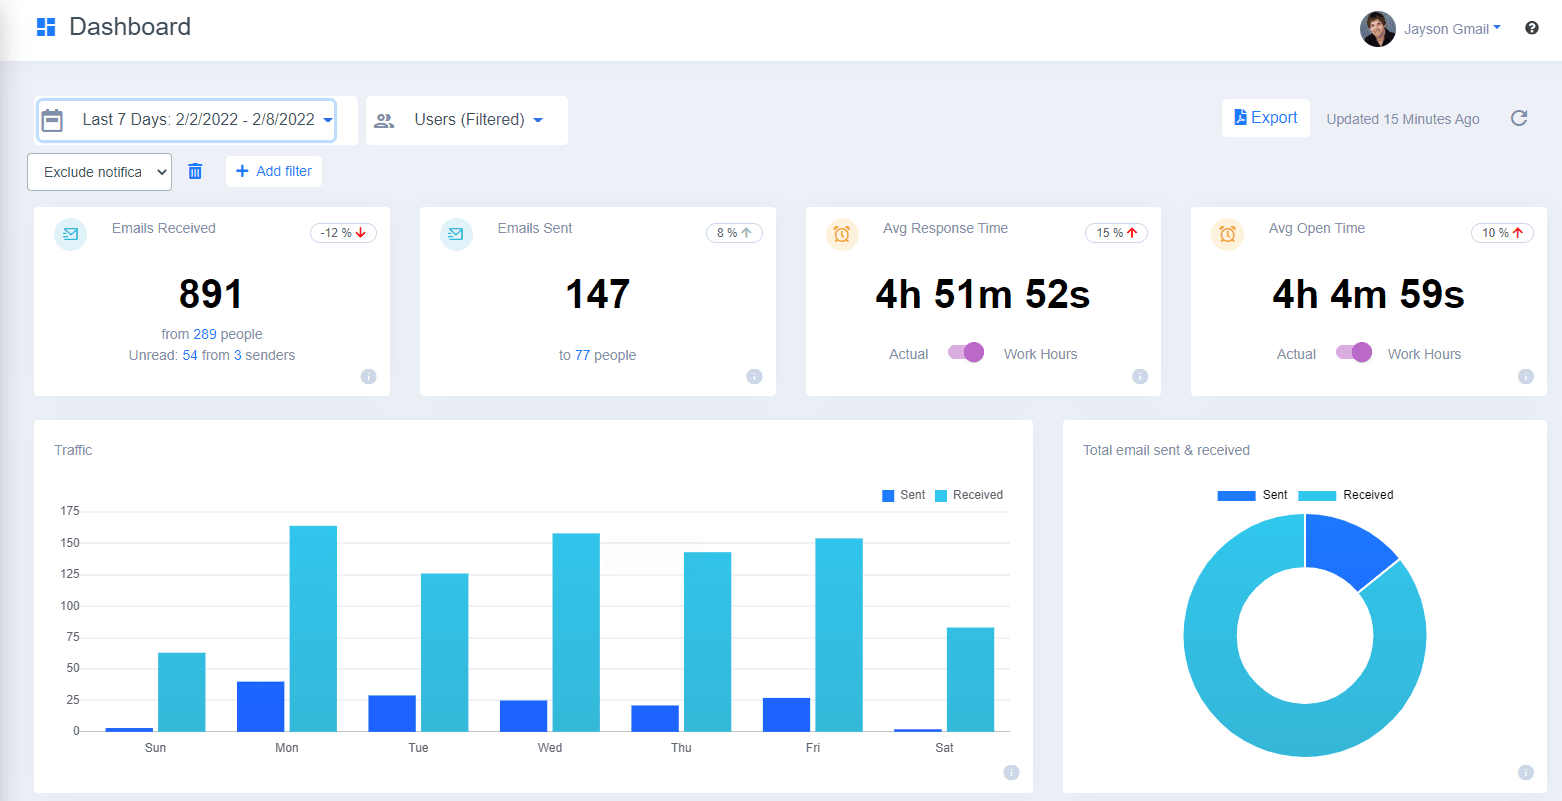Image resolution: width=1562 pixels, height=801 pixels.
Task: Open the Exclude notifications filter select
Action: tap(99, 172)
